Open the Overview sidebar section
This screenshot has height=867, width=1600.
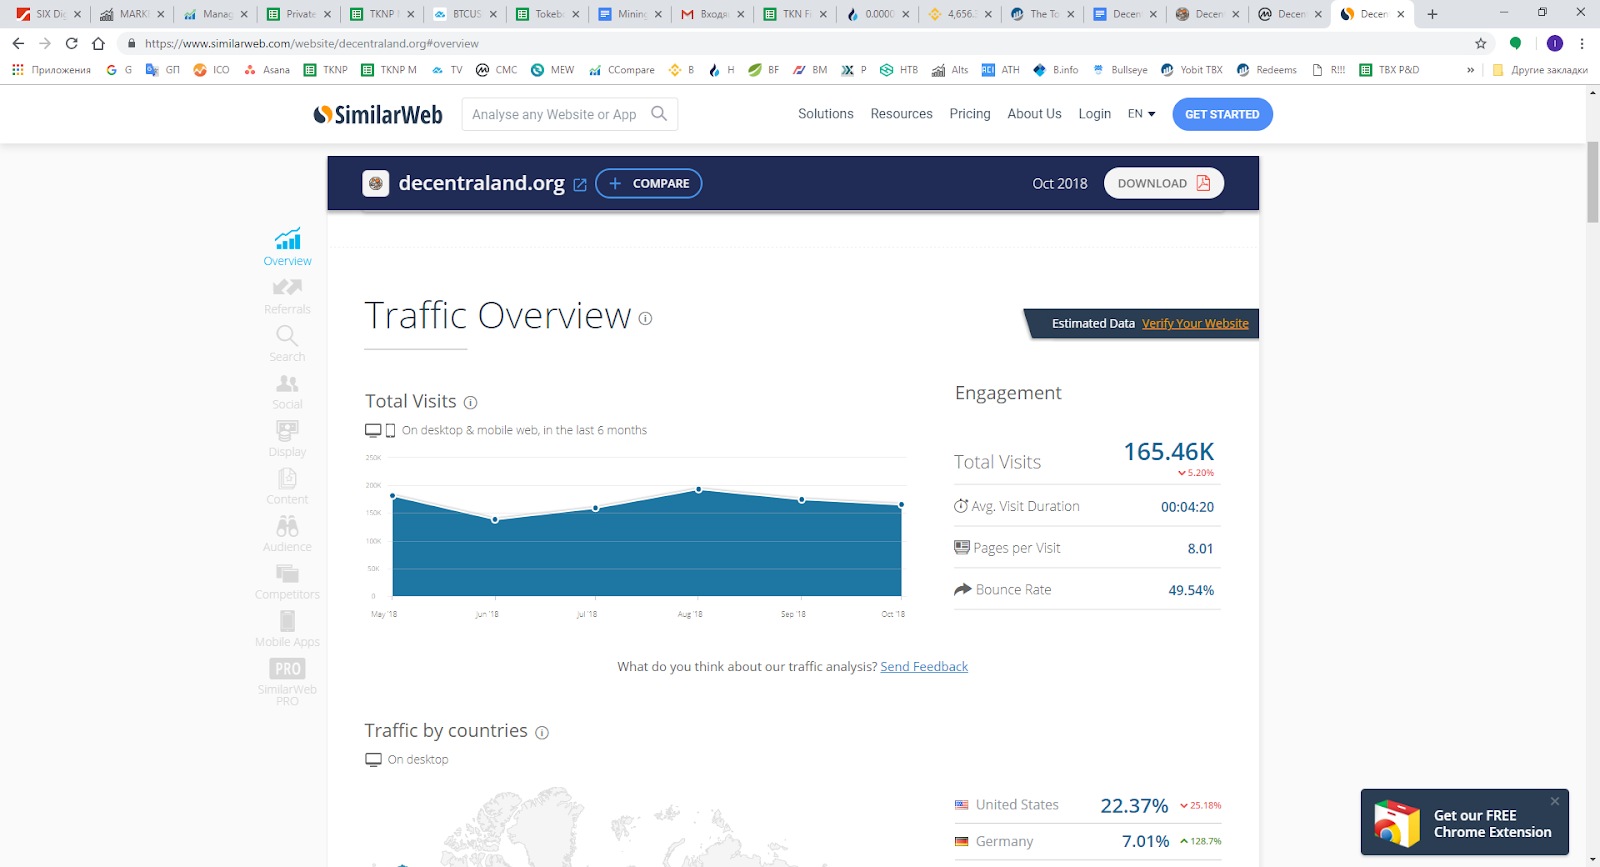(287, 247)
